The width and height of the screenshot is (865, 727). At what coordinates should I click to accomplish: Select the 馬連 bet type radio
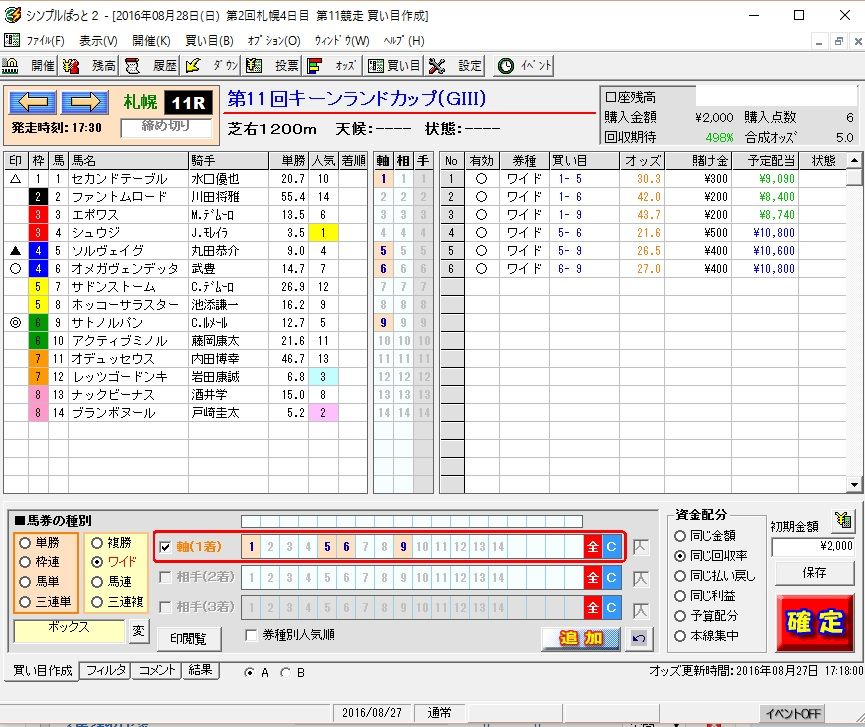pos(97,582)
